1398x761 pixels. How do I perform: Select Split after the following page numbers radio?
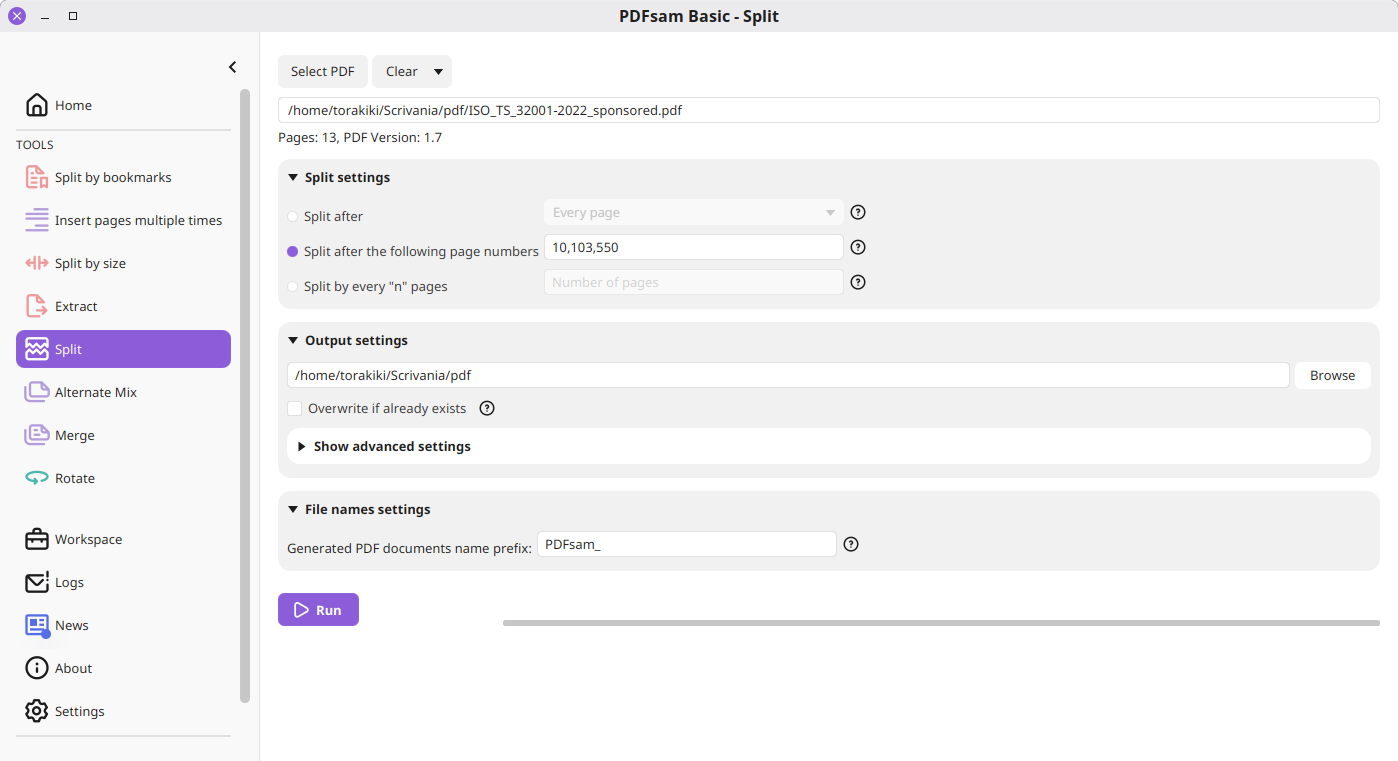293,251
